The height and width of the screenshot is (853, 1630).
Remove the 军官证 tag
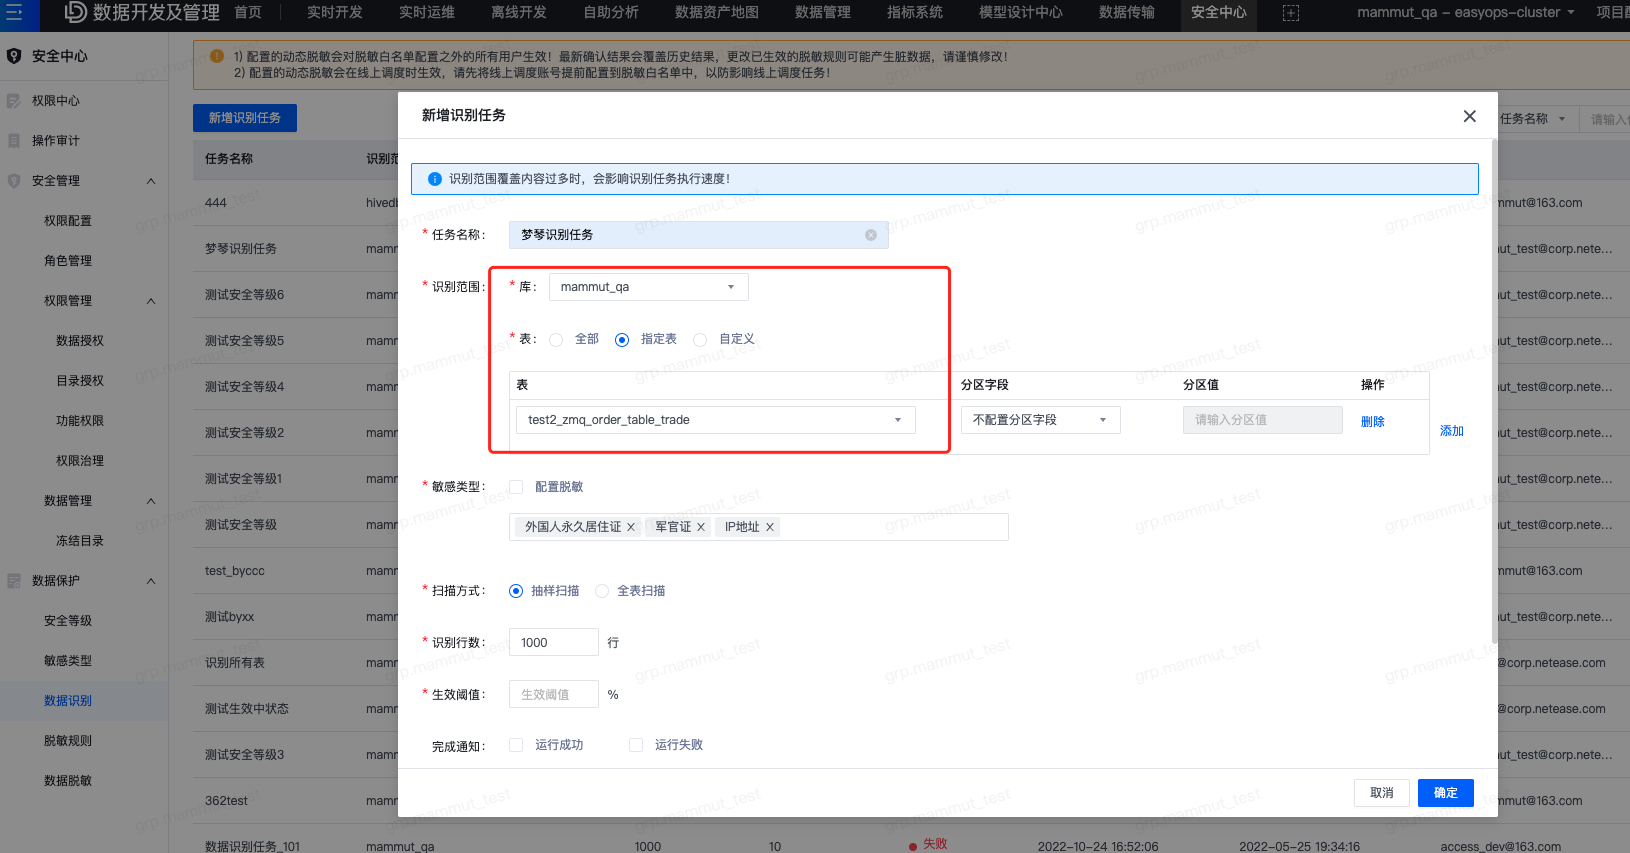click(701, 527)
